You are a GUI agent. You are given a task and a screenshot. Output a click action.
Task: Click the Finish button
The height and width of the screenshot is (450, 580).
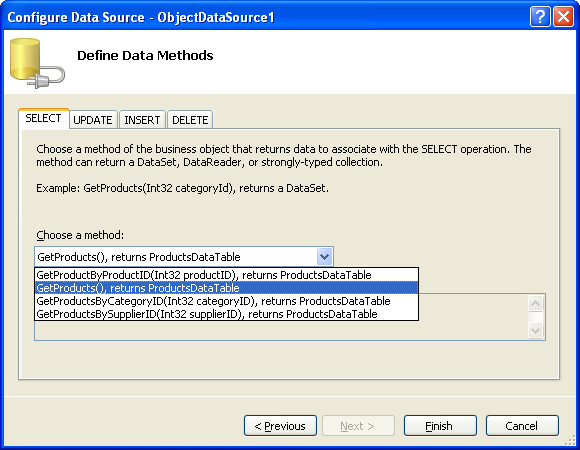tap(440, 426)
